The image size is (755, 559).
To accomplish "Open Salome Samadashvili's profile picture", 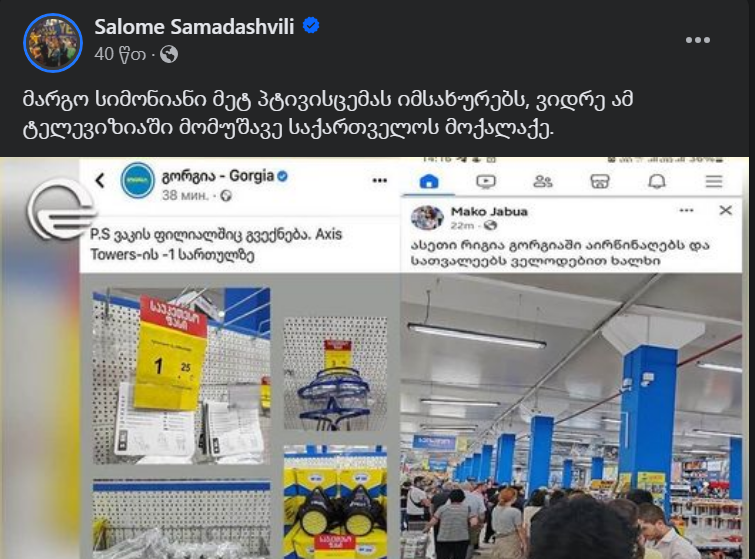I will (x=53, y=43).
